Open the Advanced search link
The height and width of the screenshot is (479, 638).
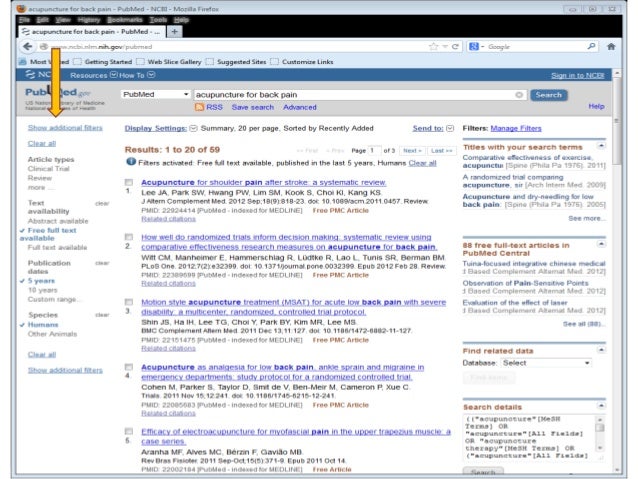pos(299,107)
